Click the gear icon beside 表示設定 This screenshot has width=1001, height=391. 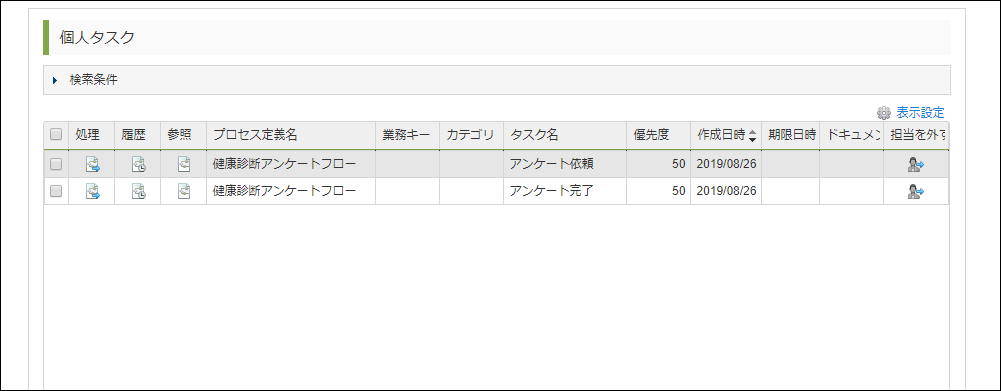tap(884, 113)
